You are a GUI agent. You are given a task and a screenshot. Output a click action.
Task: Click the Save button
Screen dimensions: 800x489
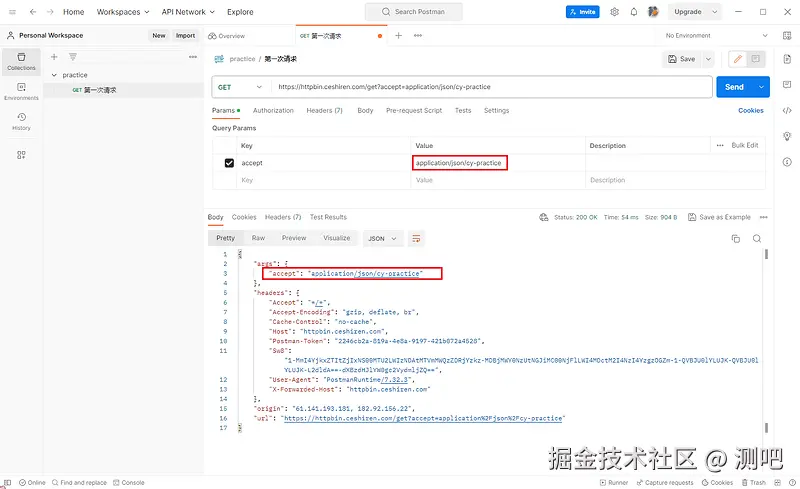tap(682, 59)
